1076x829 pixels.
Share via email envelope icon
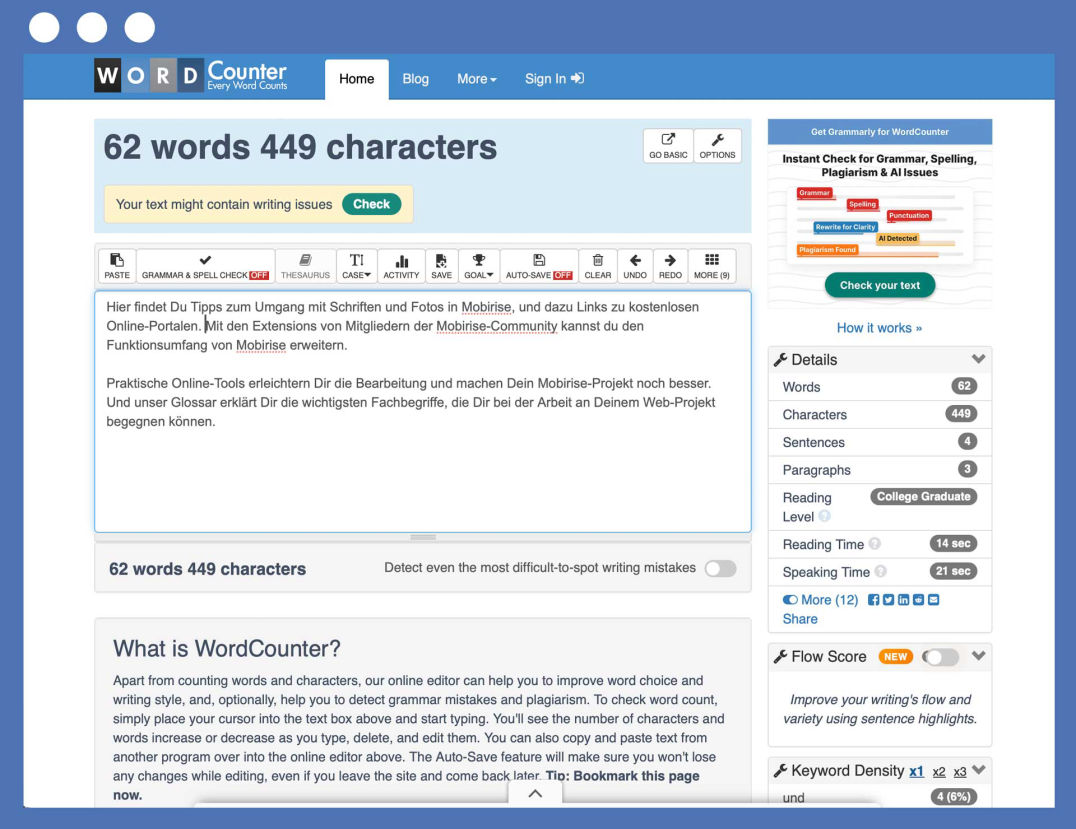point(934,600)
